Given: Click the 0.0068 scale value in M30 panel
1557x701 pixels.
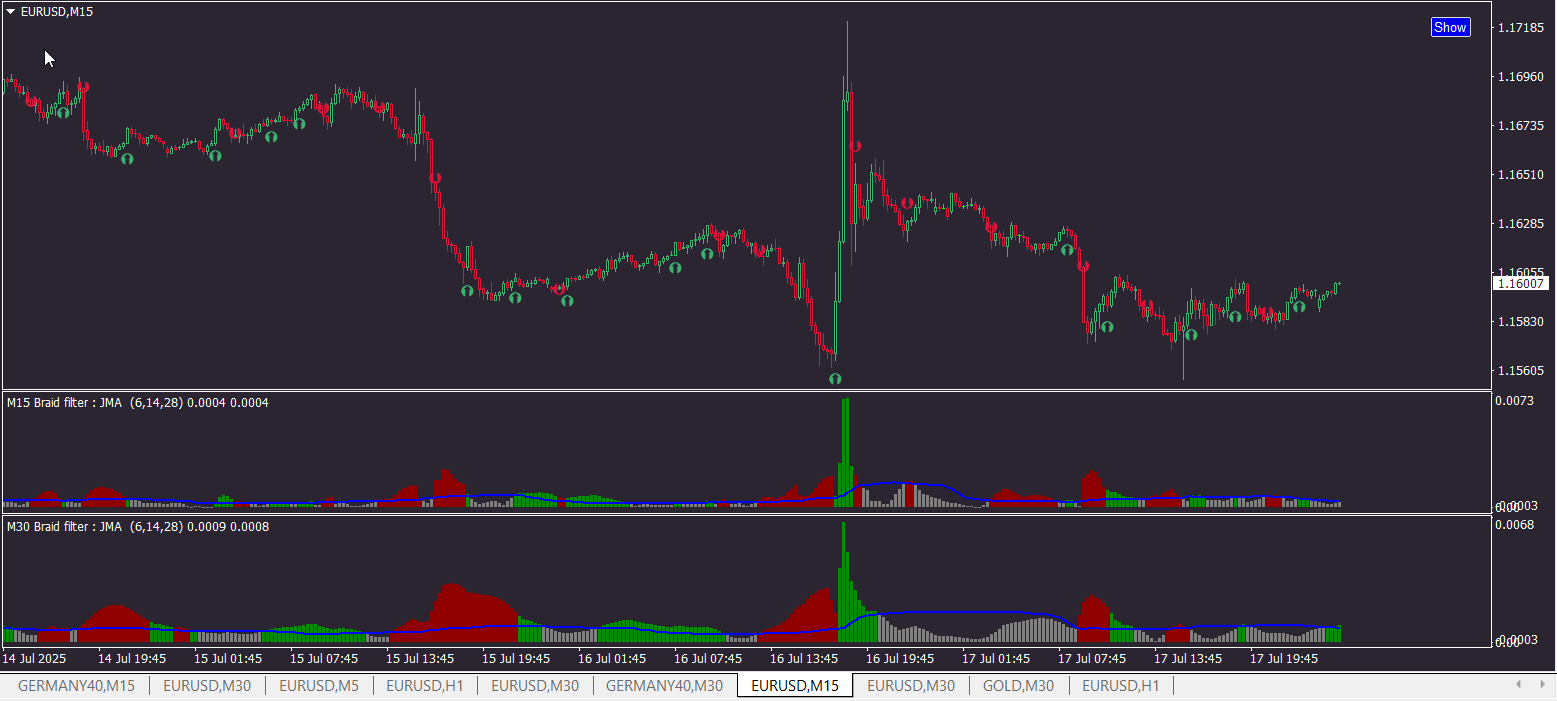Looking at the screenshot, I should [1514, 524].
